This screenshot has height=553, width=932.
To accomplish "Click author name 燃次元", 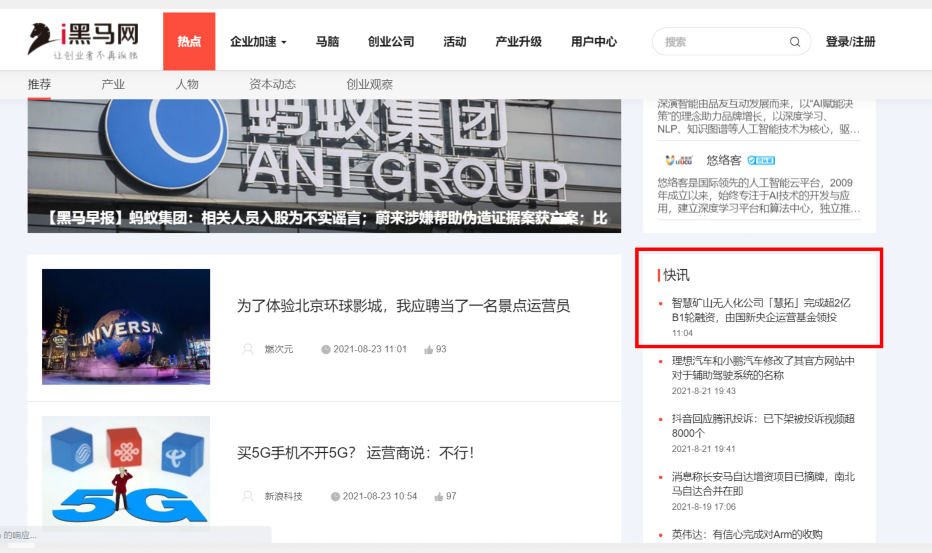I will coord(279,350).
